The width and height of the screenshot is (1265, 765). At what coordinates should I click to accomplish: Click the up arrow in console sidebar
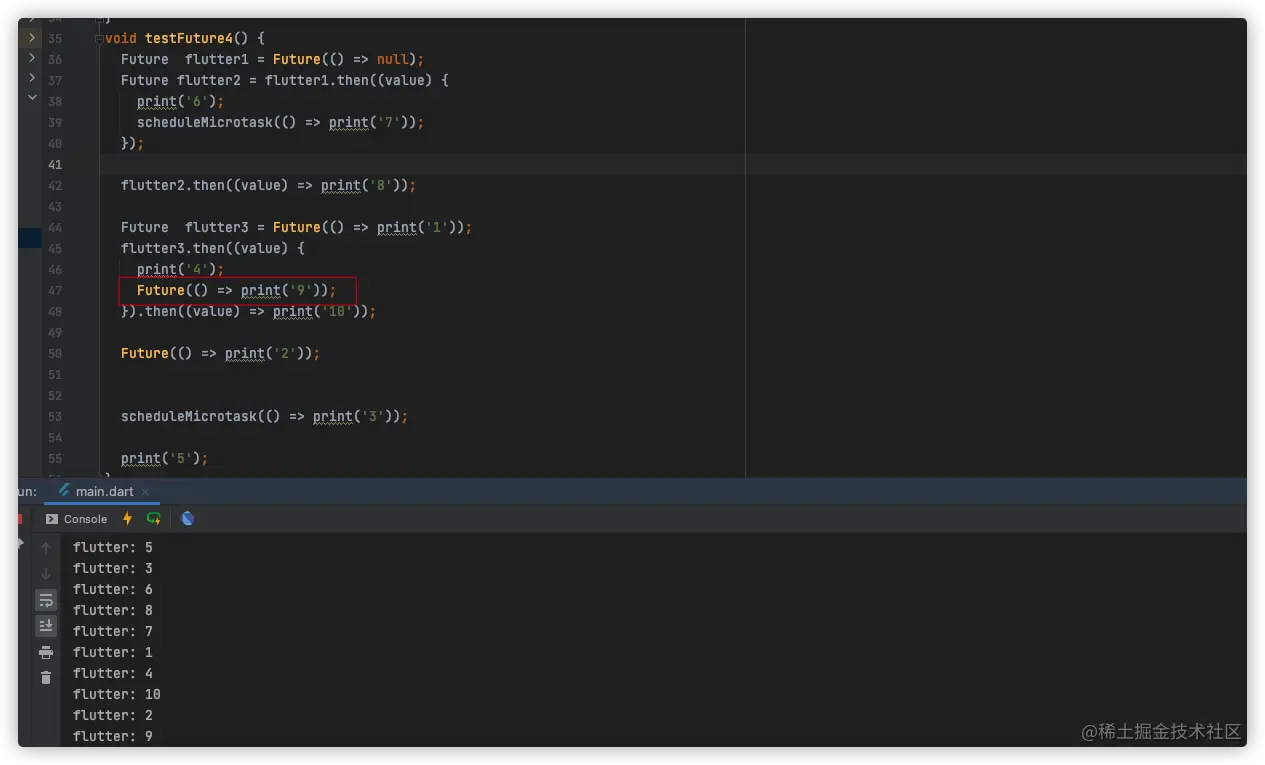46,548
